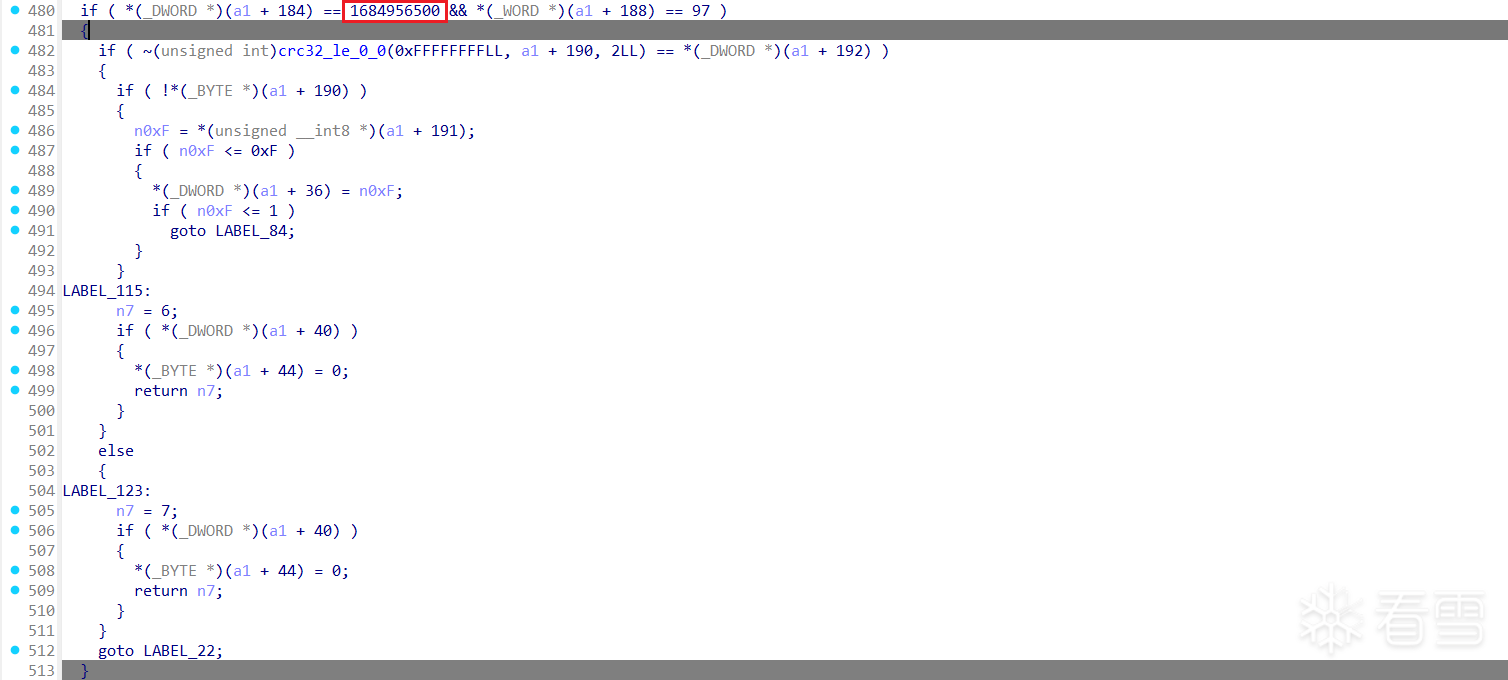Click line number 513
The height and width of the screenshot is (680, 1508).
pyautogui.click(x=42, y=671)
